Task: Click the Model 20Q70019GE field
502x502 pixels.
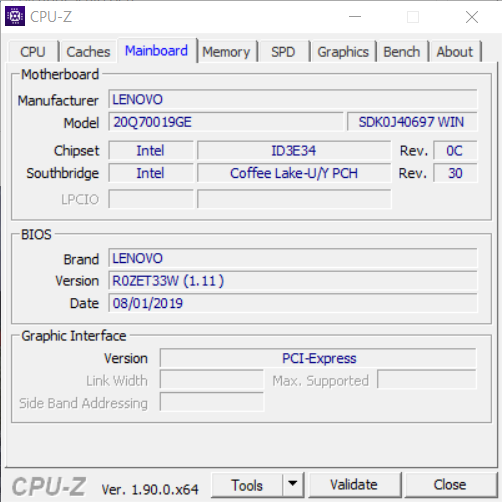Action: (x=226, y=122)
